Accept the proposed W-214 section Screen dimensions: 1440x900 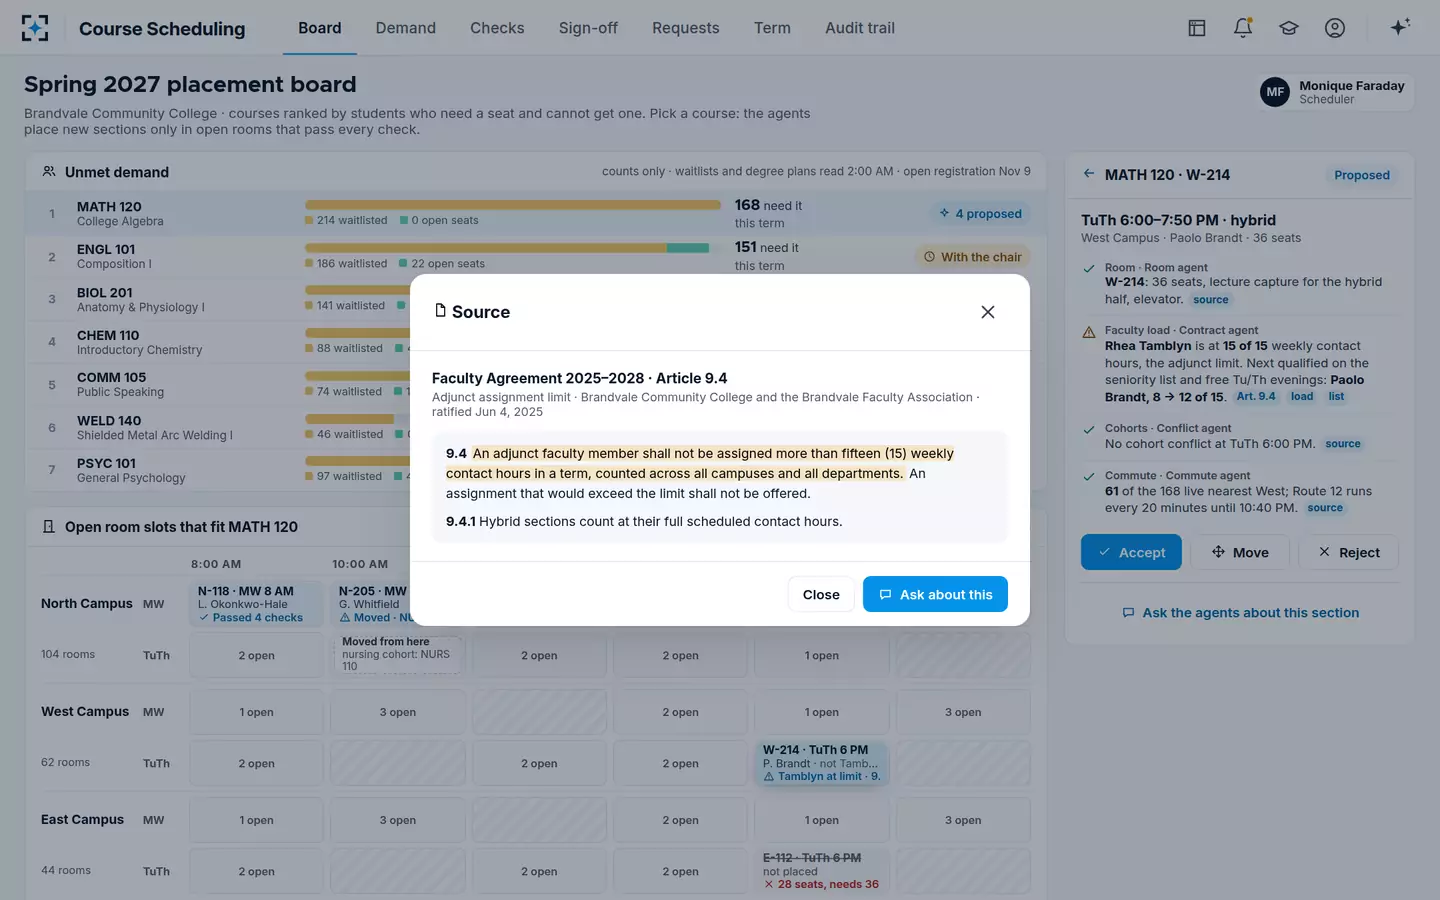click(x=1131, y=552)
